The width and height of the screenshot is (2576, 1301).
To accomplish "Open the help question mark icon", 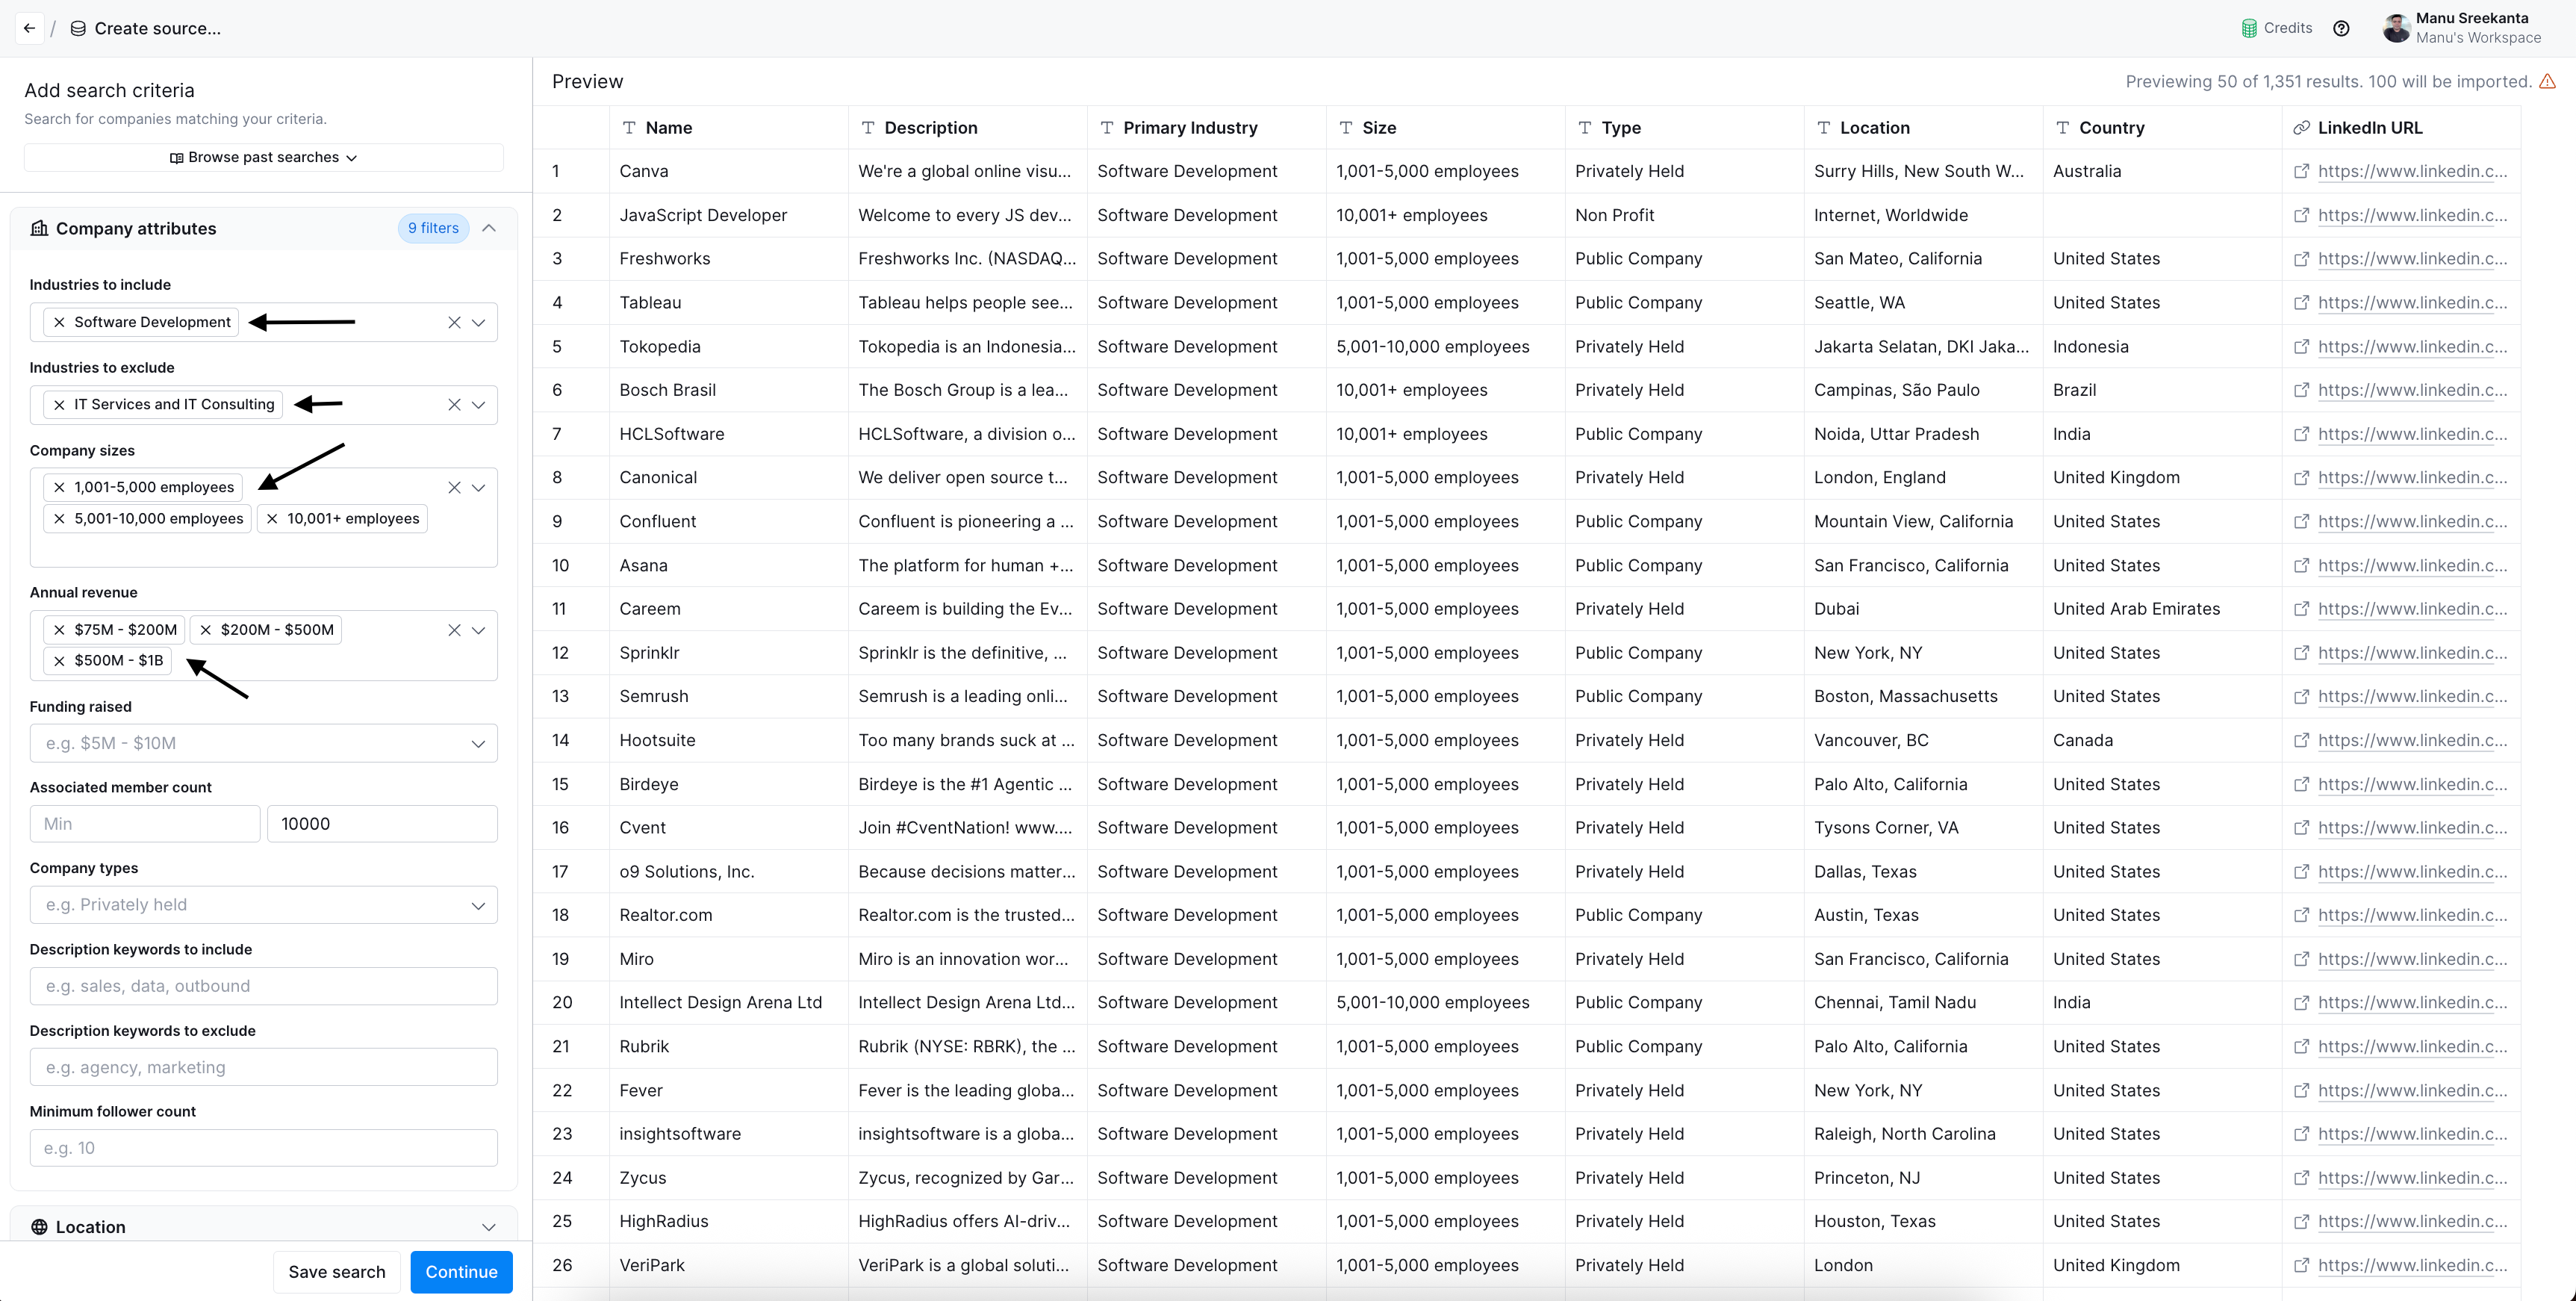I will [2341, 28].
